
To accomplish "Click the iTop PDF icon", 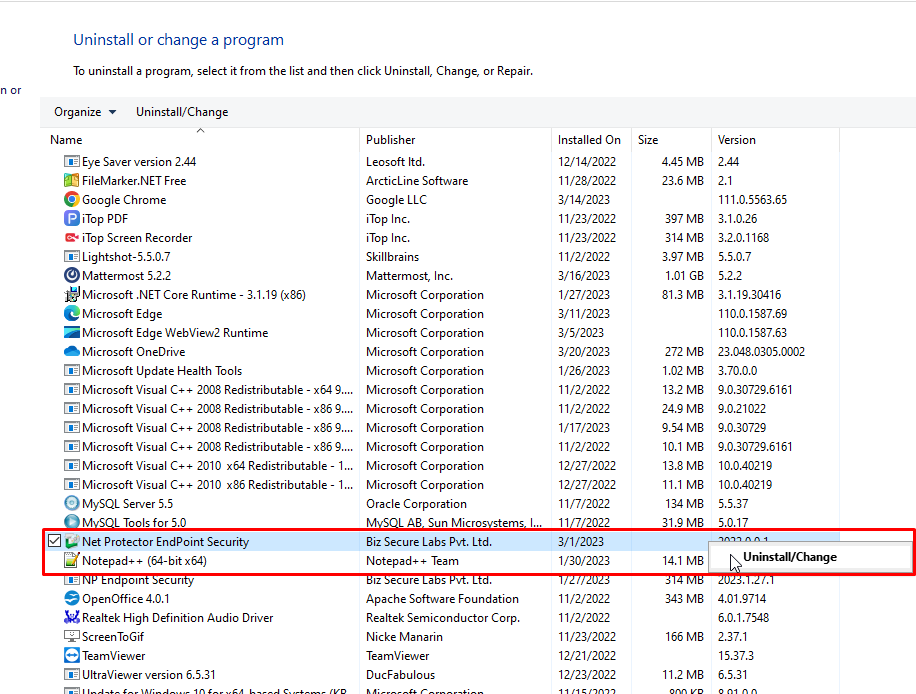I will 72,218.
